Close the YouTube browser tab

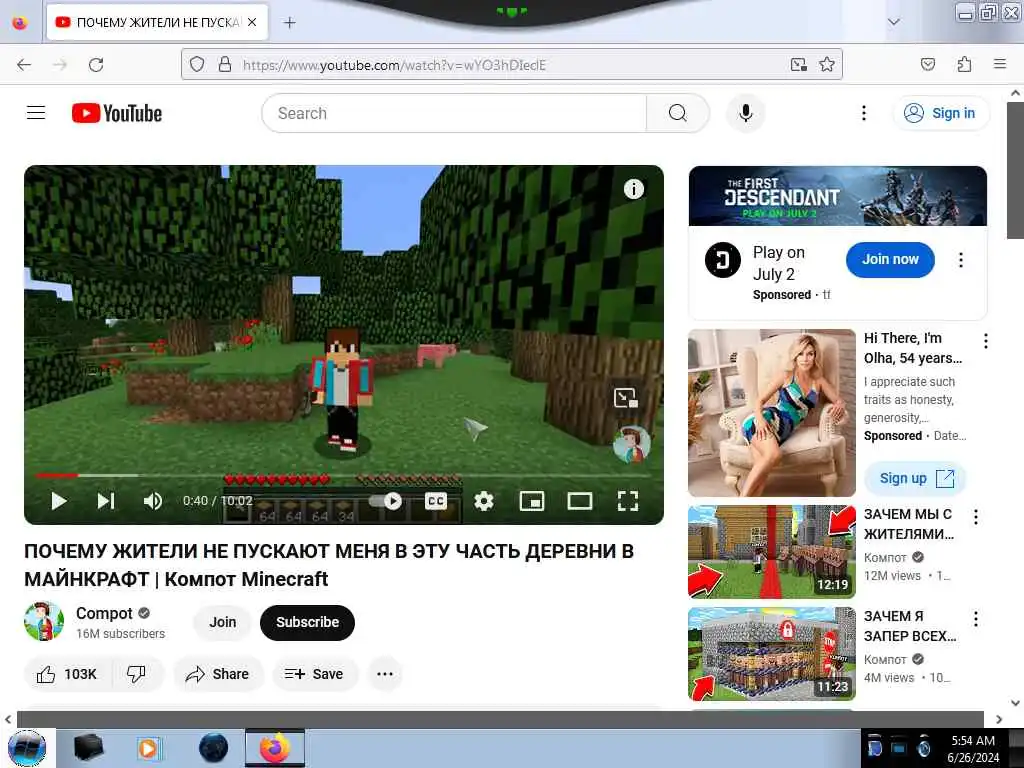[252, 22]
